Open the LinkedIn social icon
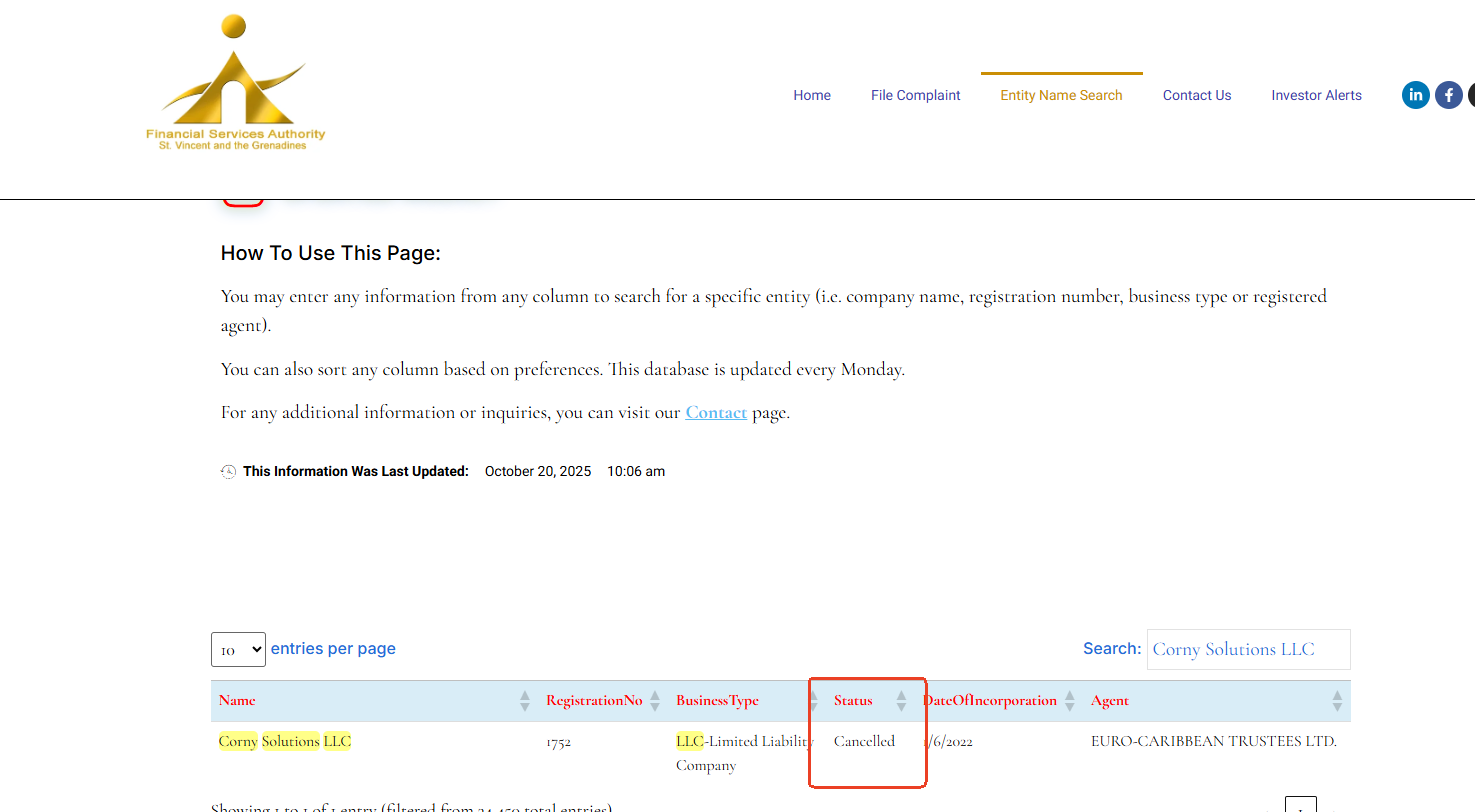The height and width of the screenshot is (812, 1475). pyautogui.click(x=1415, y=95)
